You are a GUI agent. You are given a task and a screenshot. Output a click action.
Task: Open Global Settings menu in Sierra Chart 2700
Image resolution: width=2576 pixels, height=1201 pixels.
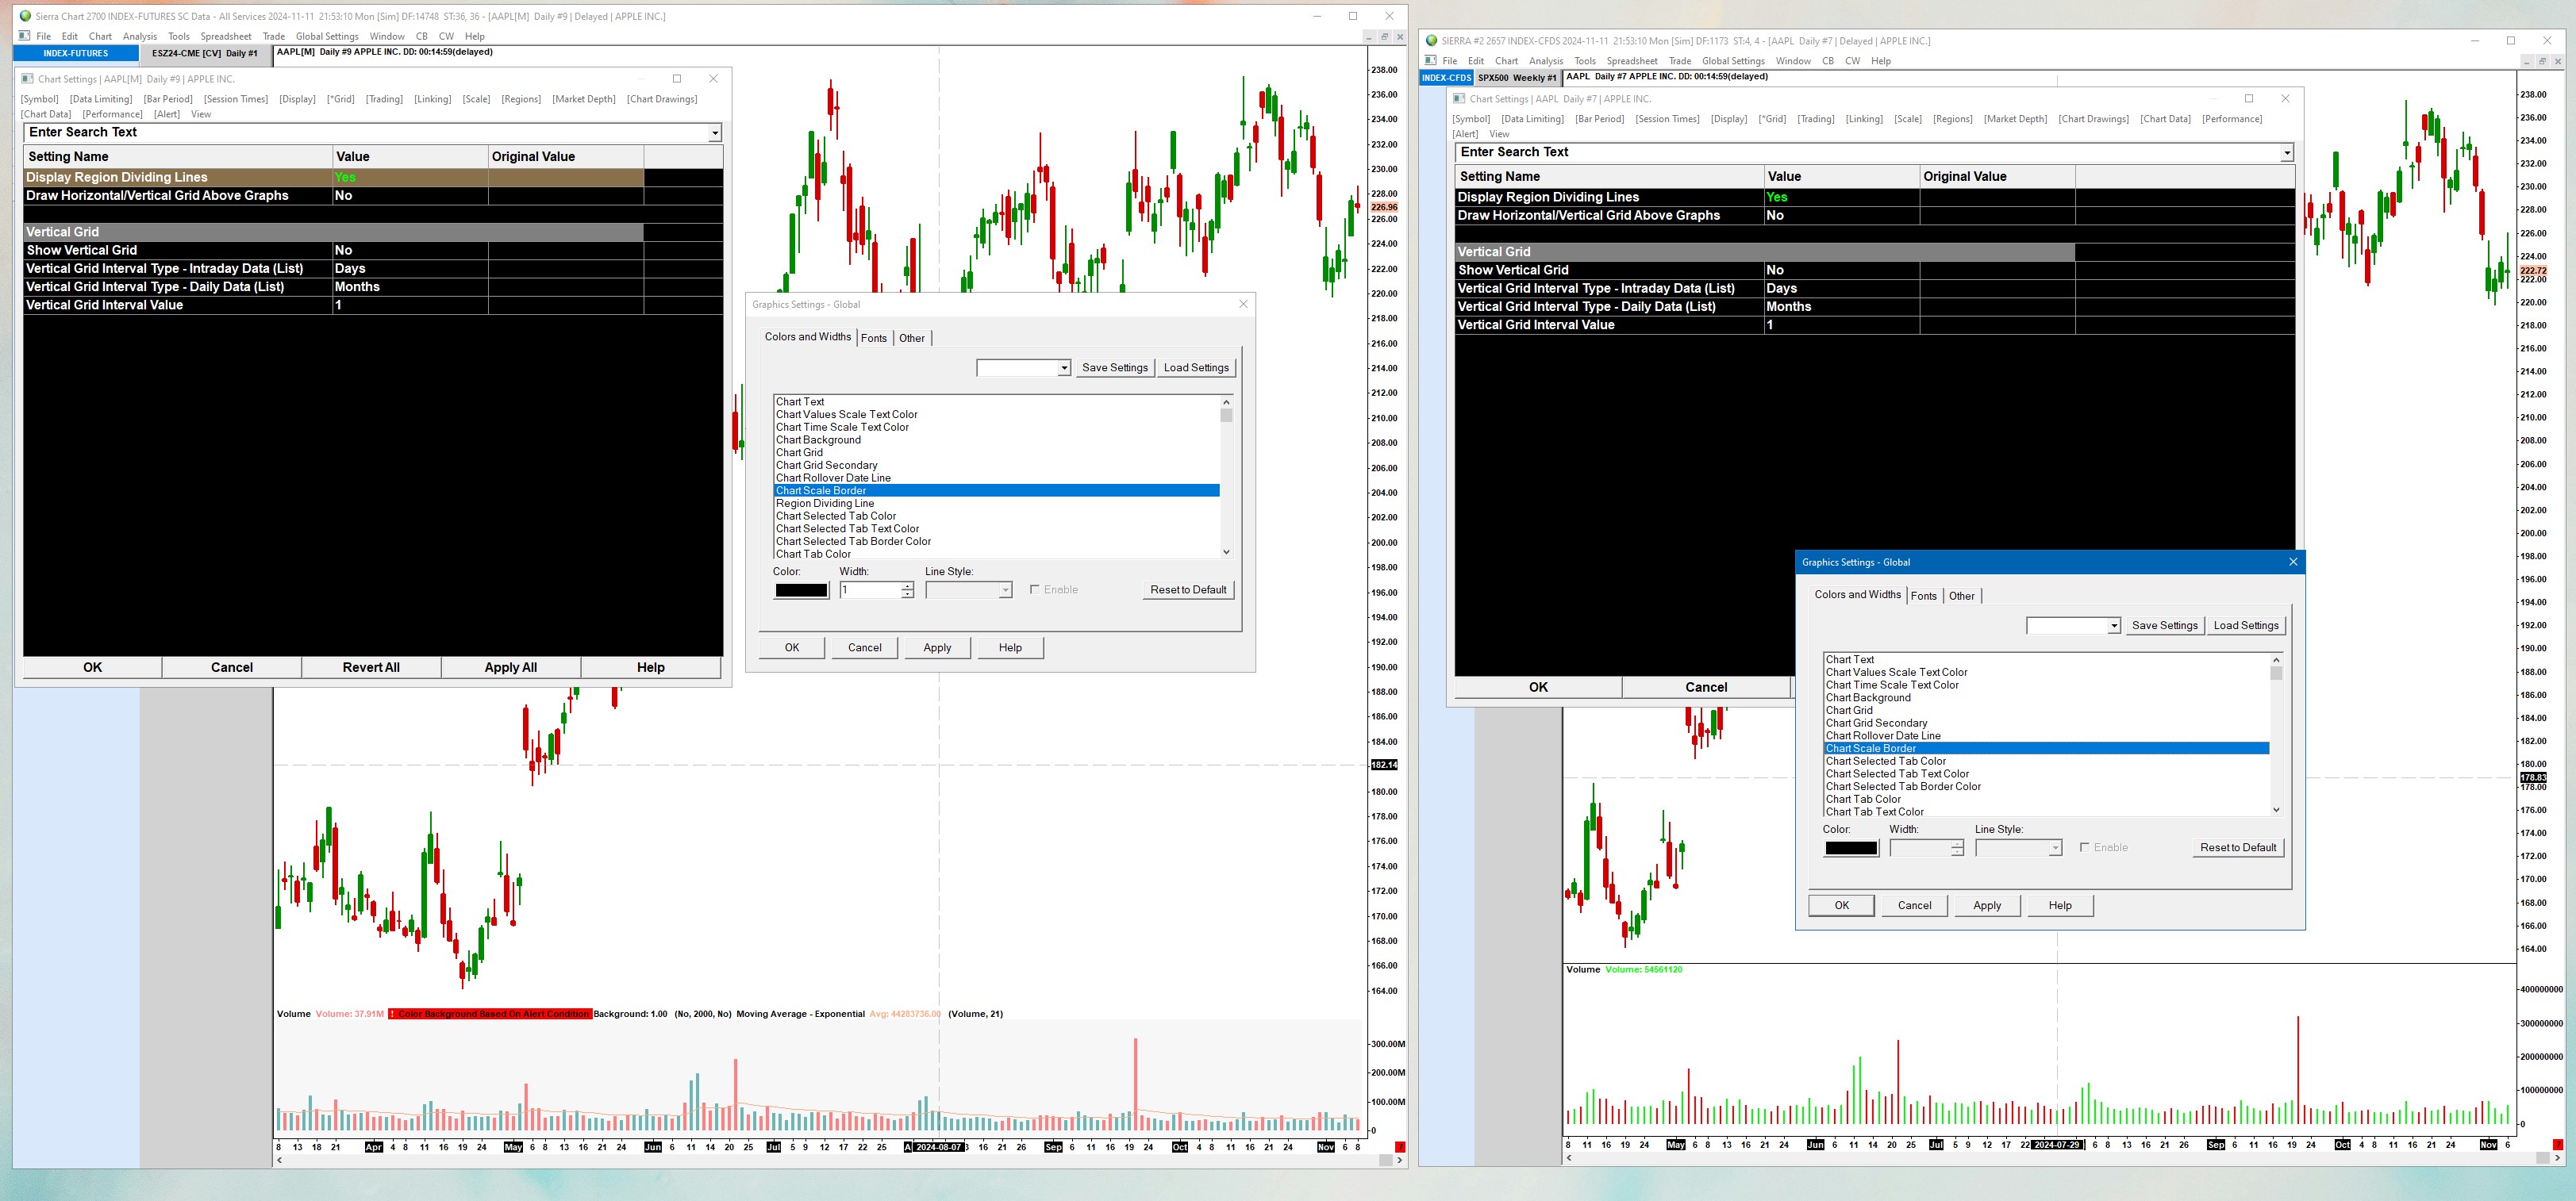(326, 36)
